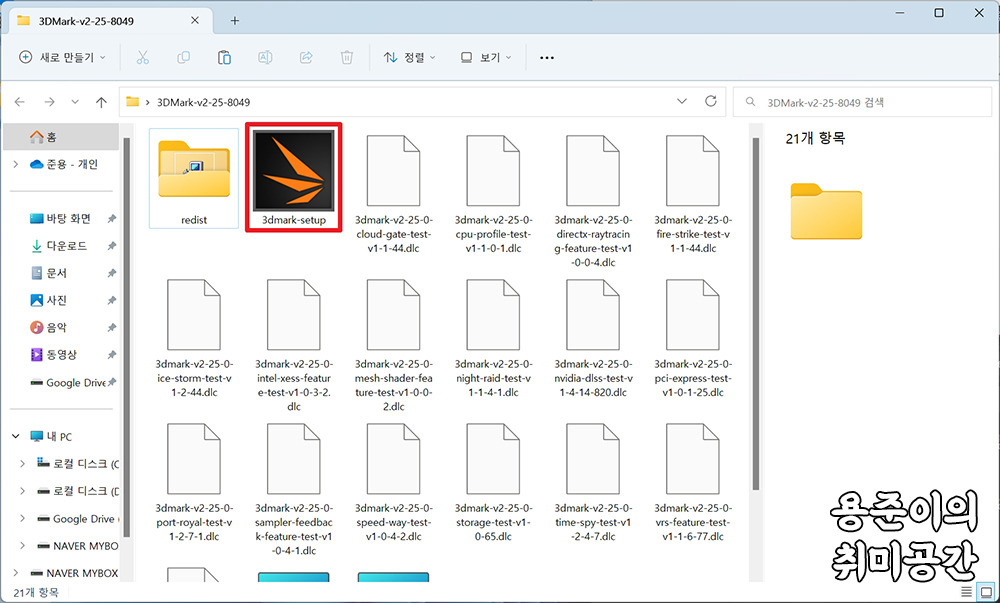Select the speed-way-test dlc file
The height and width of the screenshot is (603, 1000).
click(x=393, y=482)
